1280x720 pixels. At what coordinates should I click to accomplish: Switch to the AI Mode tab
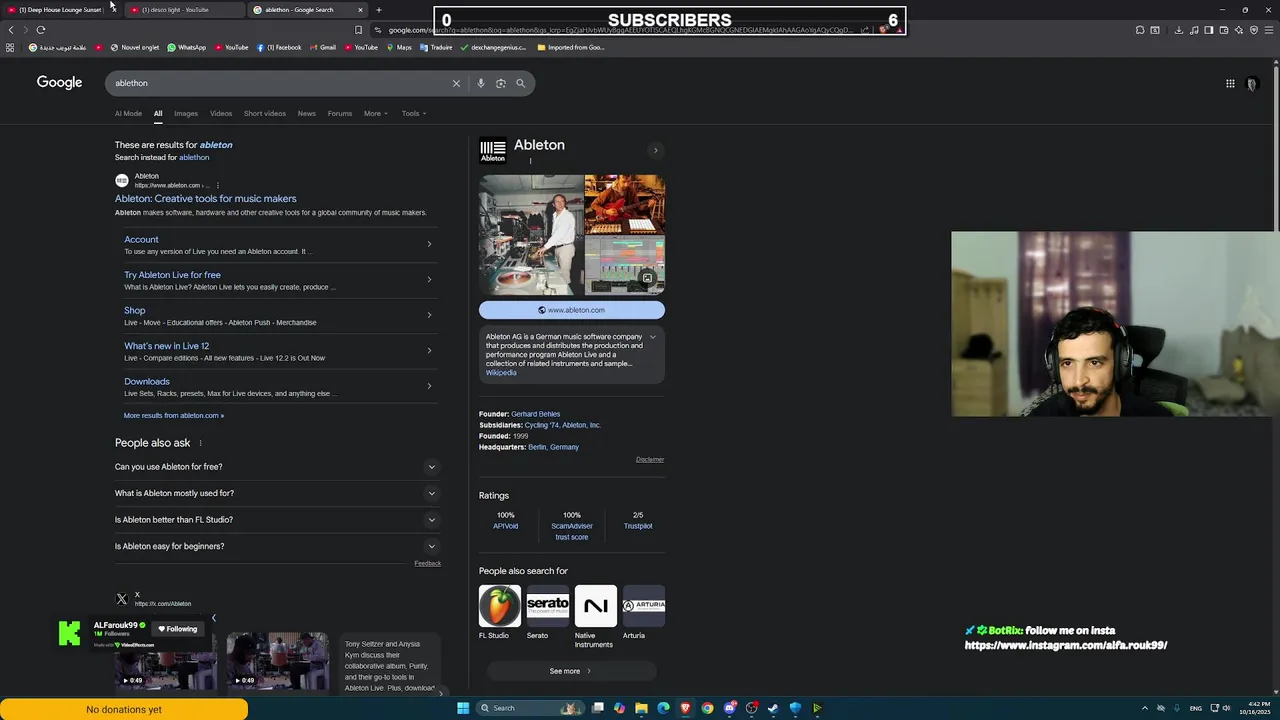[x=128, y=113]
